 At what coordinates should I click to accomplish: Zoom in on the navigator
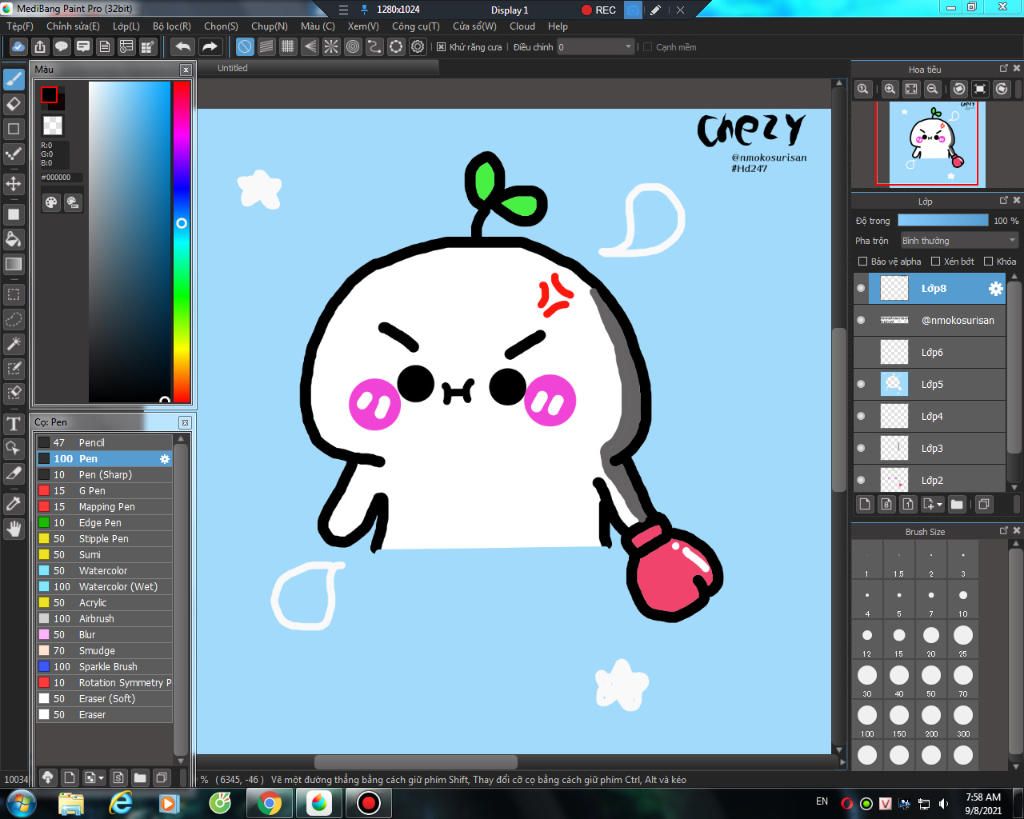point(889,89)
